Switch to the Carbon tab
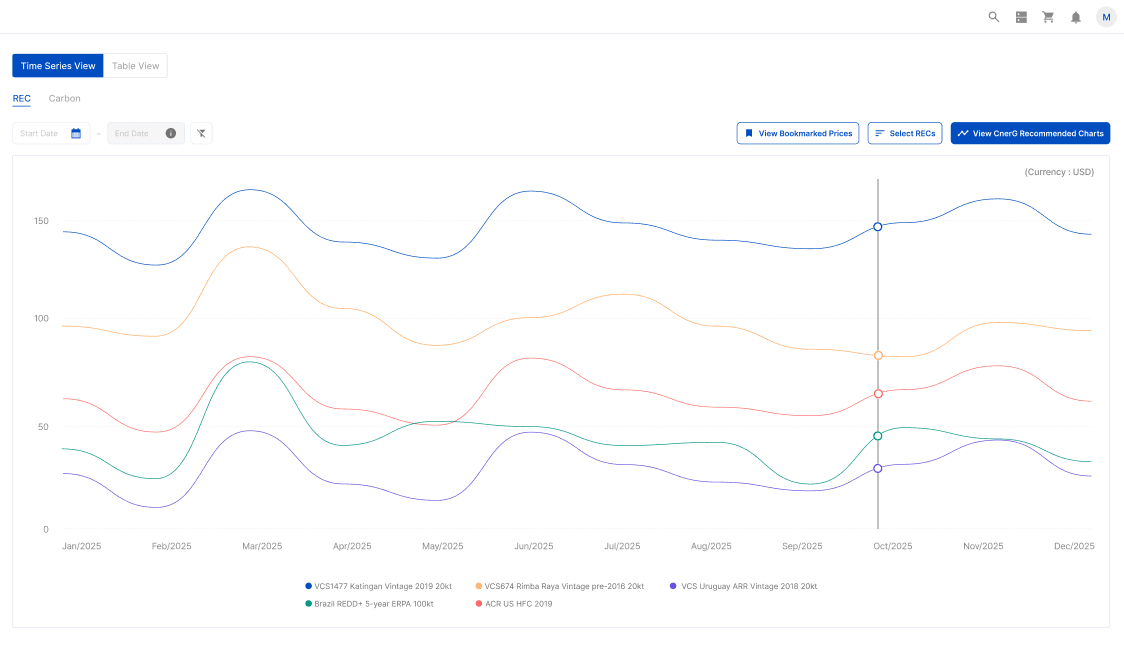This screenshot has width=1124, height=656. coord(64,98)
